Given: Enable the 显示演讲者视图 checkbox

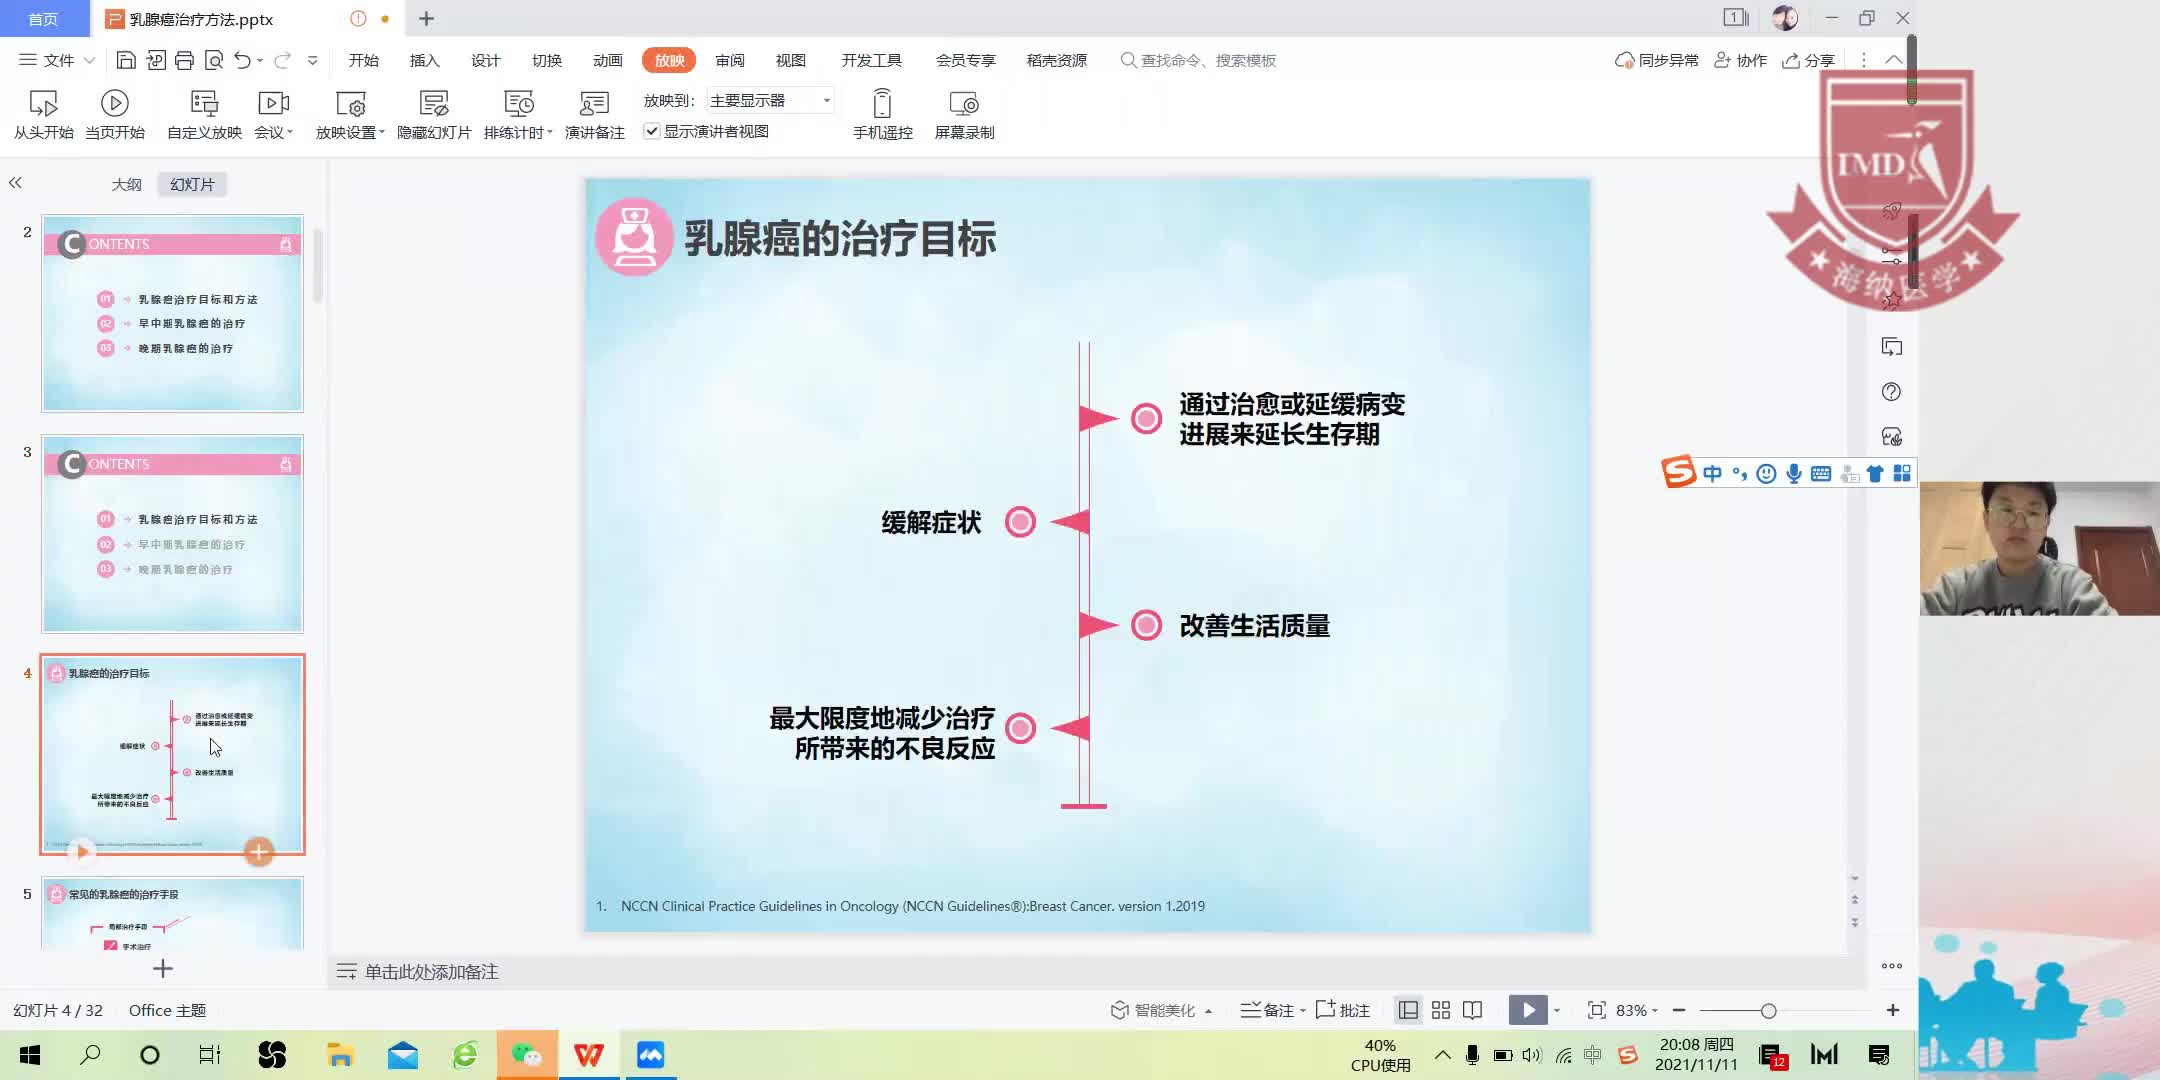Looking at the screenshot, I should [x=653, y=131].
